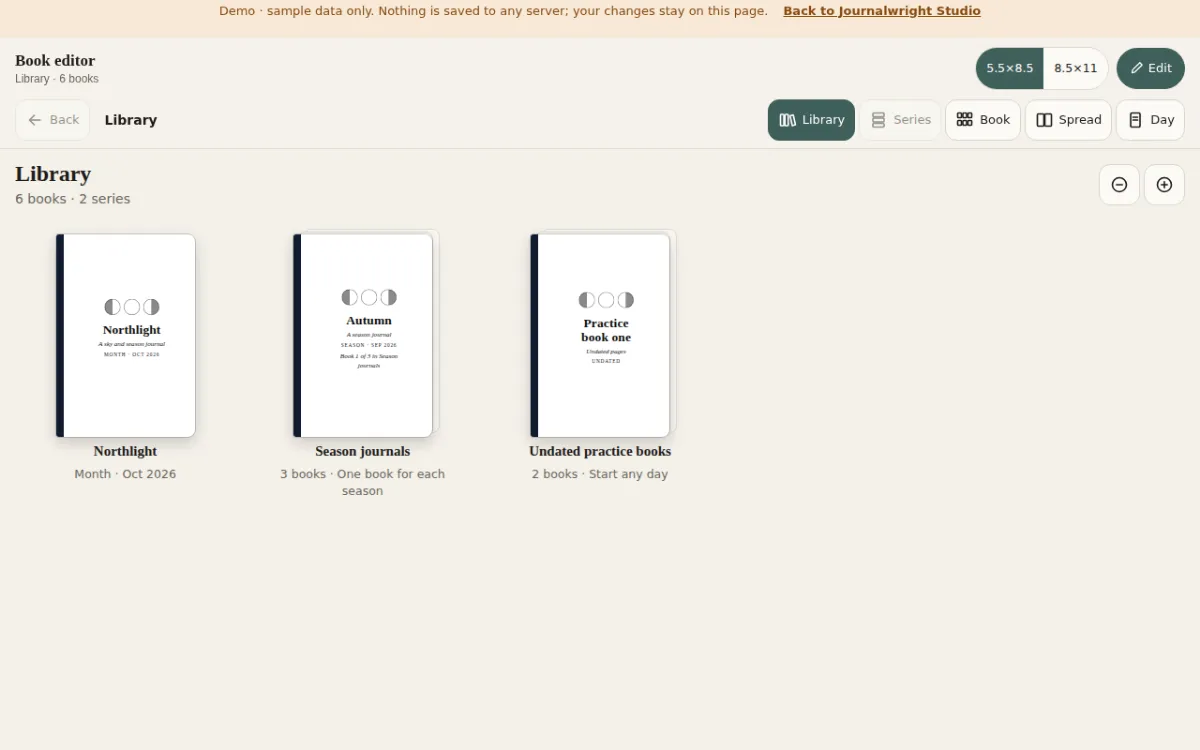Click the Book grid icon
The image size is (1200, 750).
point(965,120)
